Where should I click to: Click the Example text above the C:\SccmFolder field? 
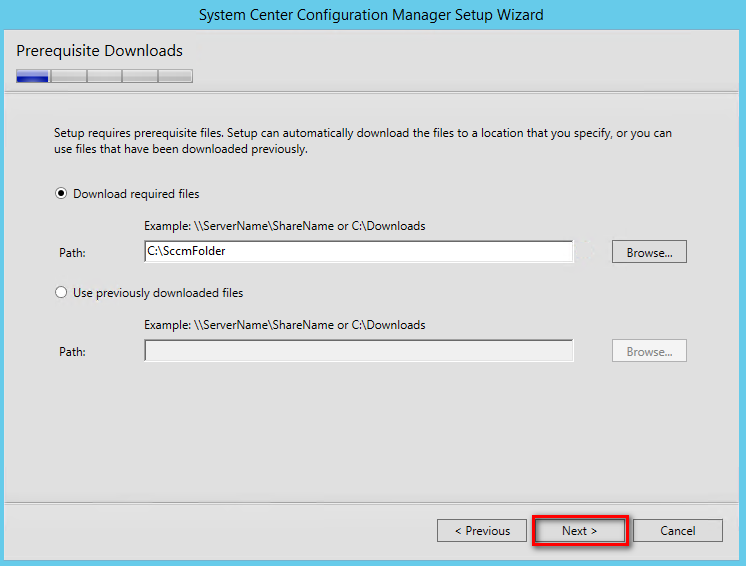tap(285, 226)
